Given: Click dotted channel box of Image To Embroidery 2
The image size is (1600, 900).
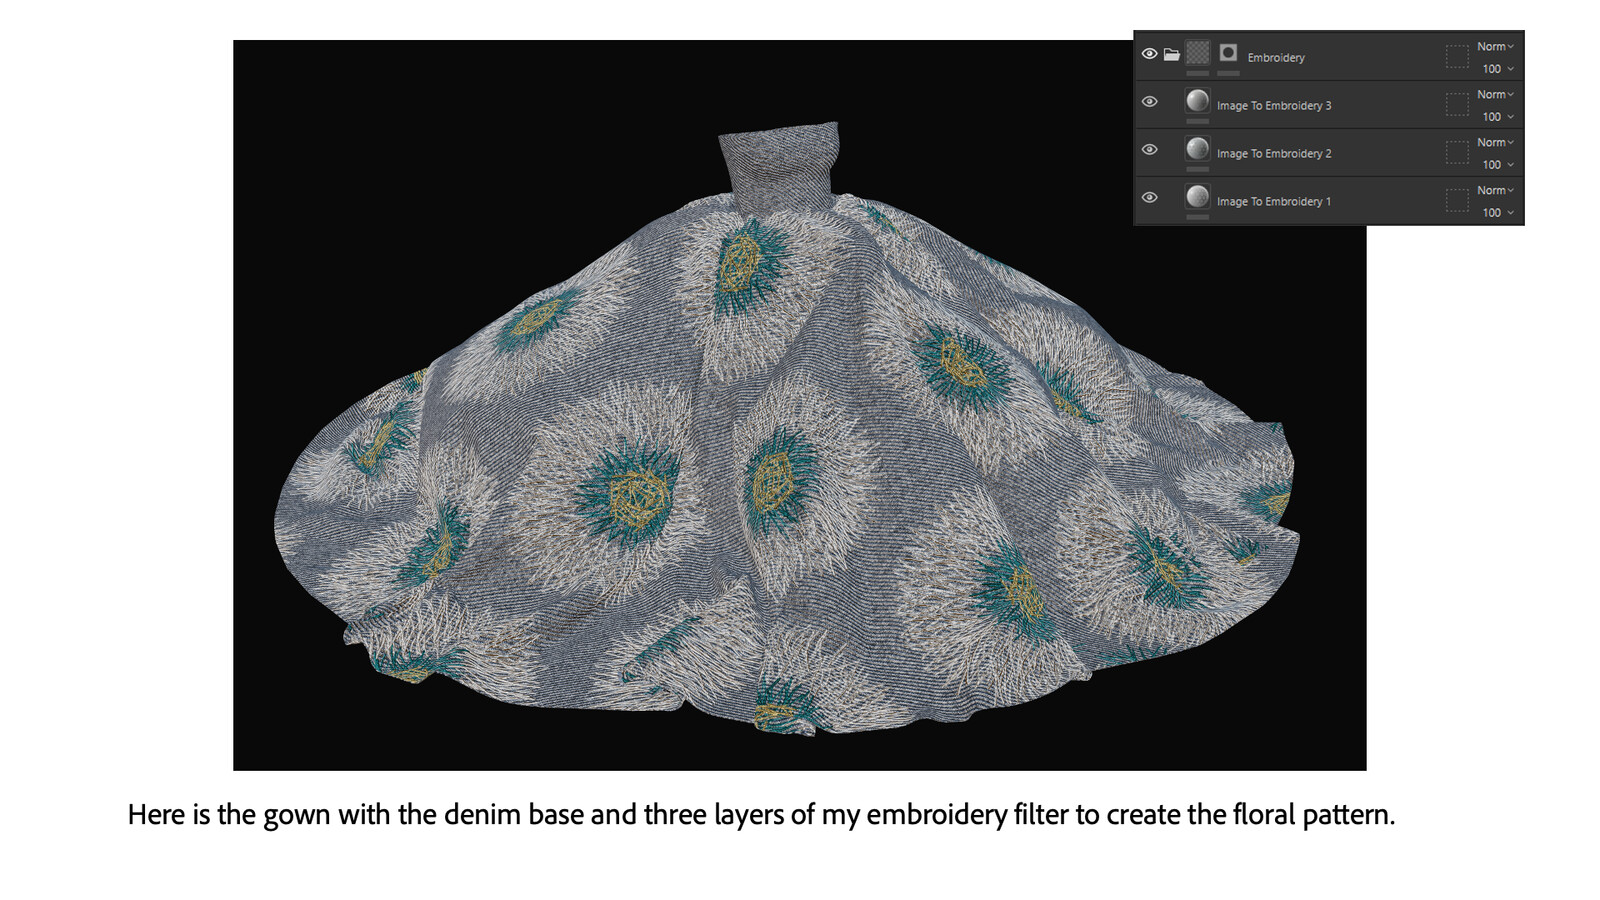Looking at the screenshot, I should [x=1457, y=152].
